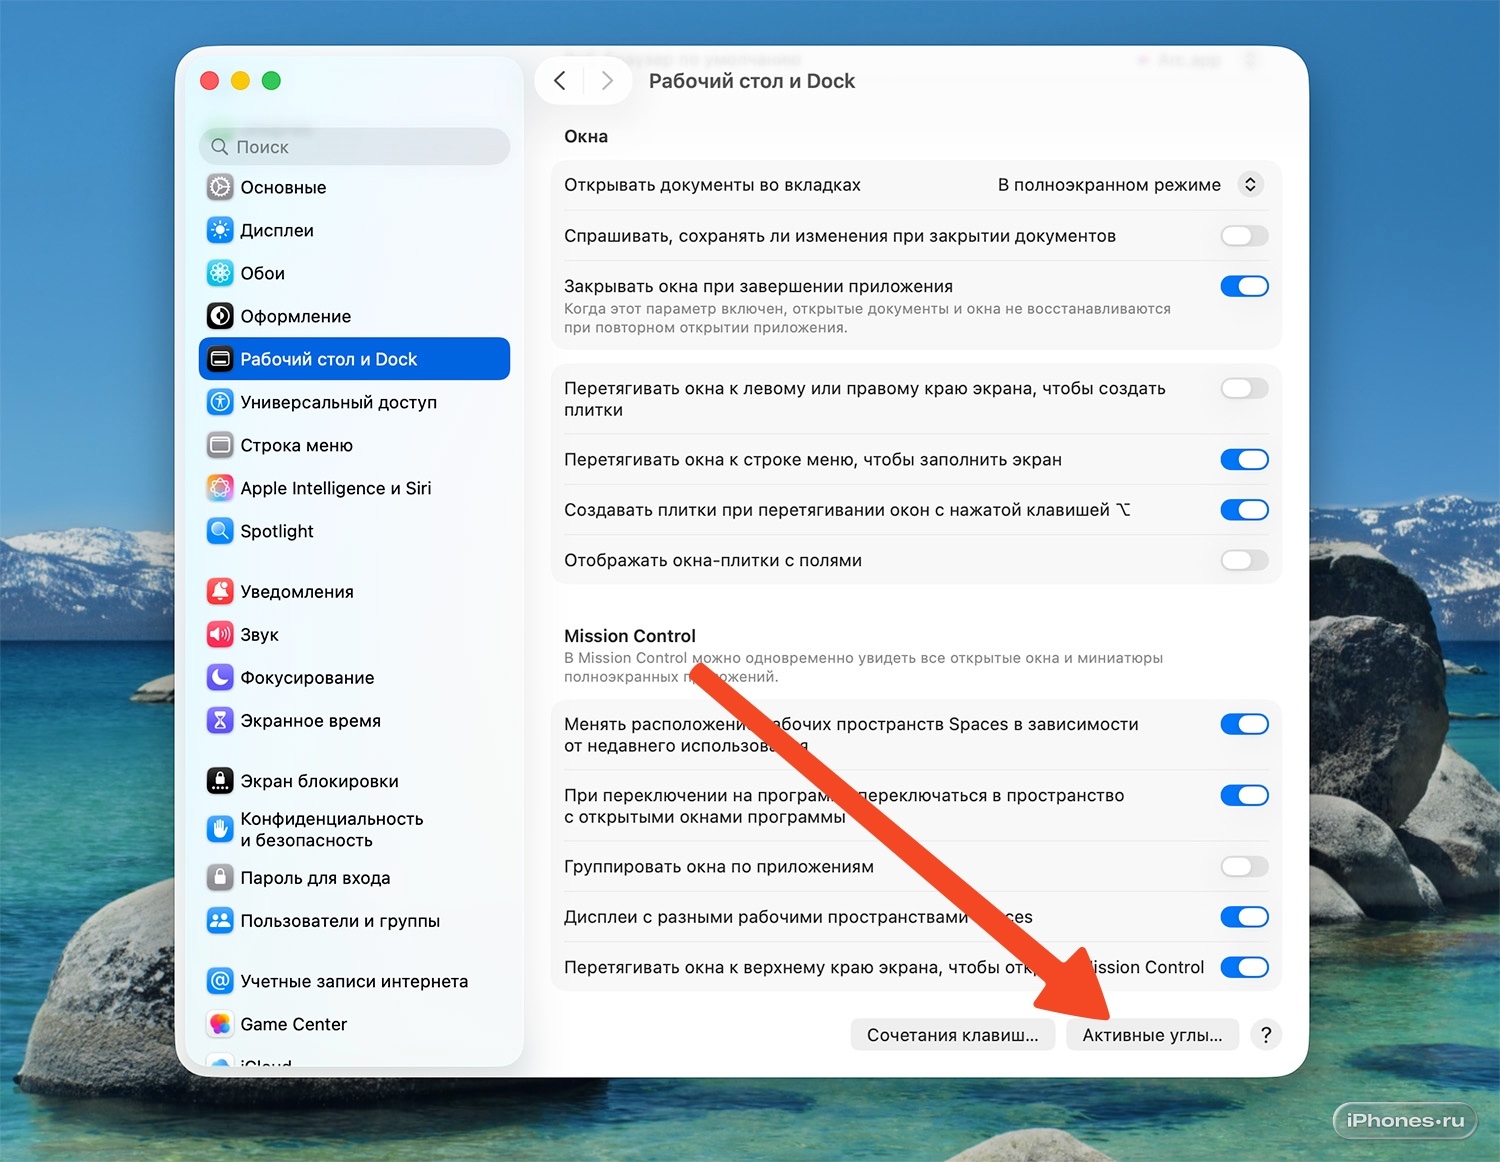Viewport: 1500px width, 1162px height.
Task: Select Звук in the sidebar
Action: pyautogui.click(x=354, y=634)
